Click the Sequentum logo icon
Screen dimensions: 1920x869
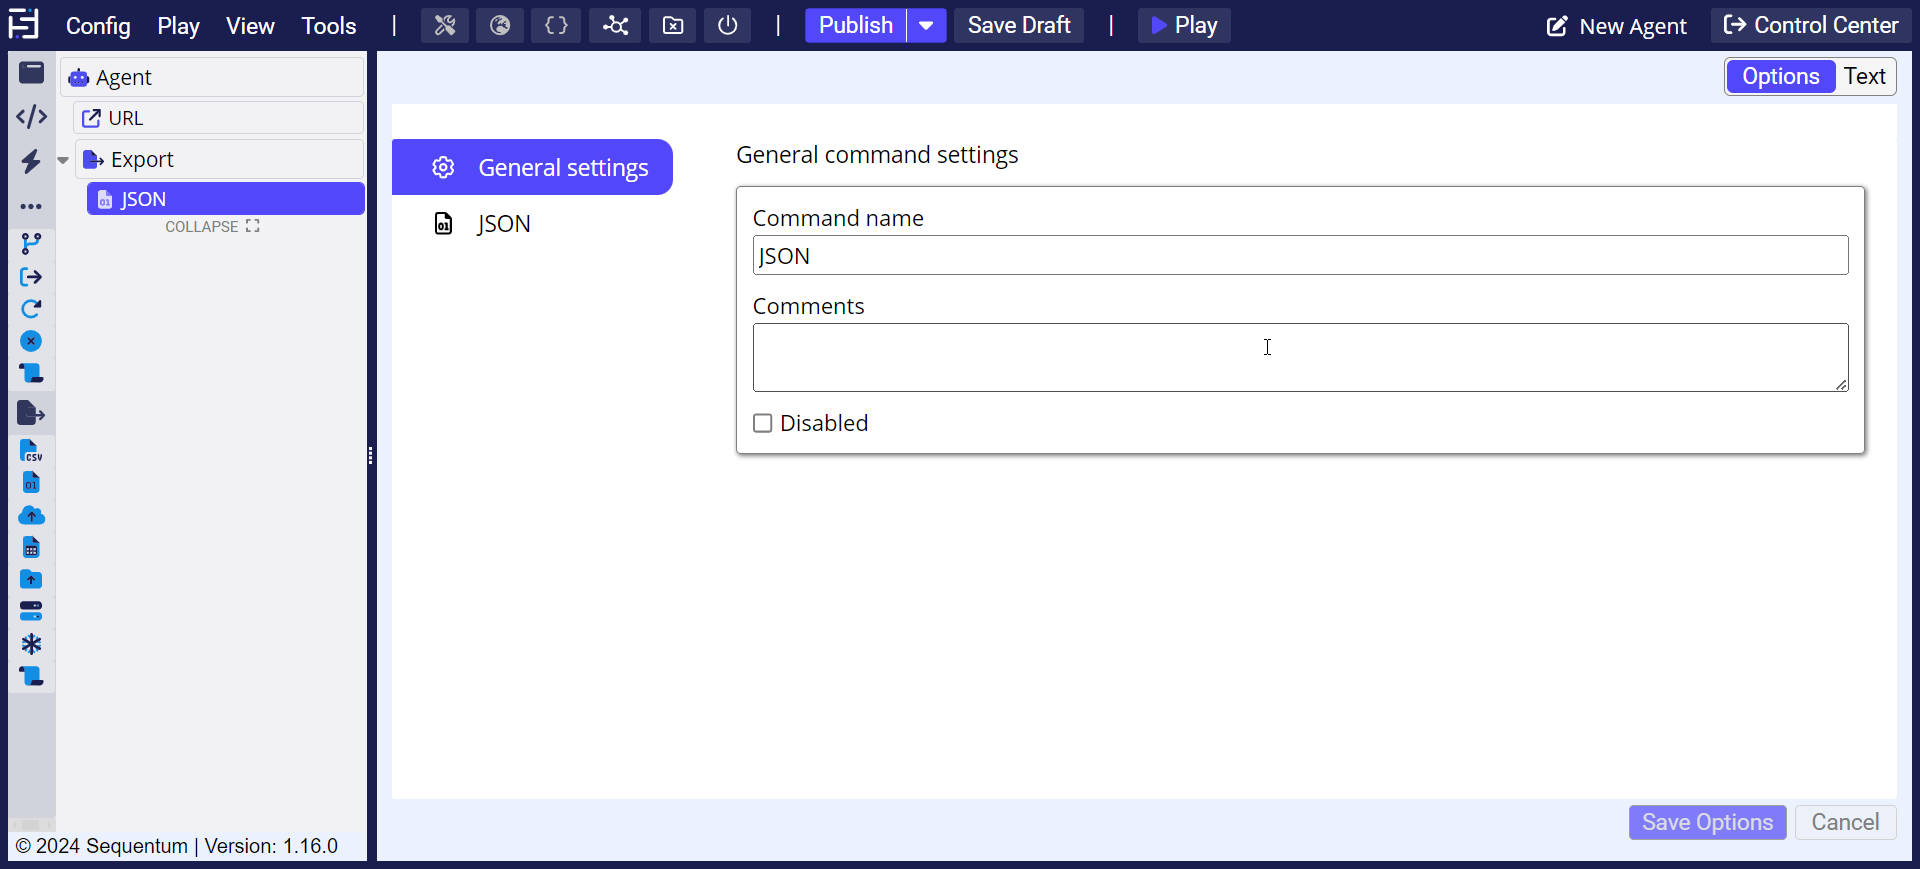(24, 24)
